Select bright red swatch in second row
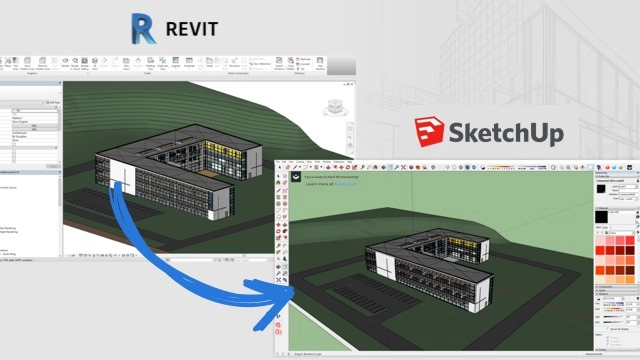The height and width of the screenshot is (360, 640). [x=600, y=250]
